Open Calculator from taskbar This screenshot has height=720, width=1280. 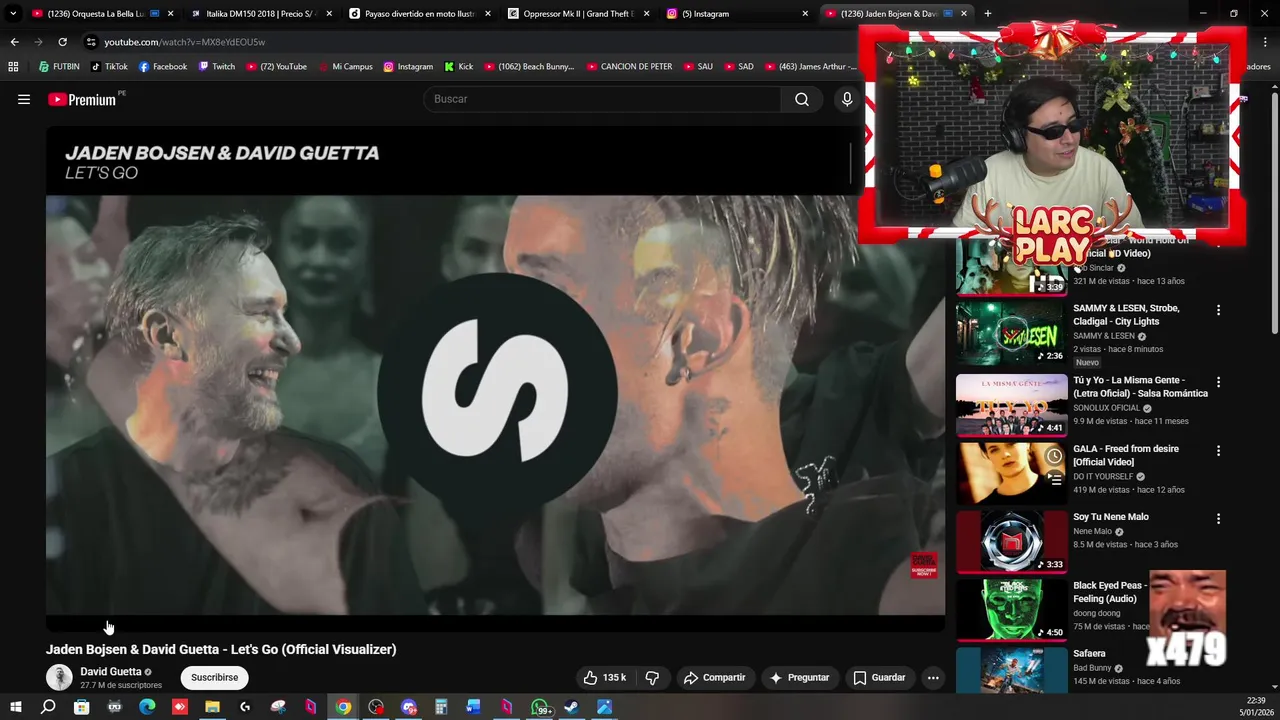coord(441,707)
